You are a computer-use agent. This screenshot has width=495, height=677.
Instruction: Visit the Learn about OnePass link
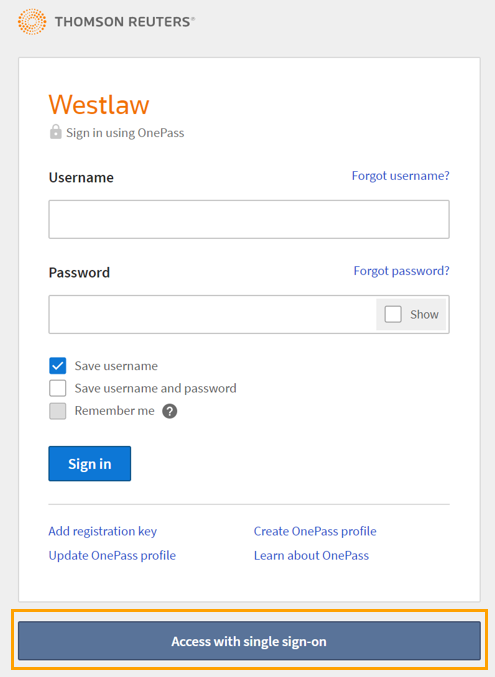[311, 555]
